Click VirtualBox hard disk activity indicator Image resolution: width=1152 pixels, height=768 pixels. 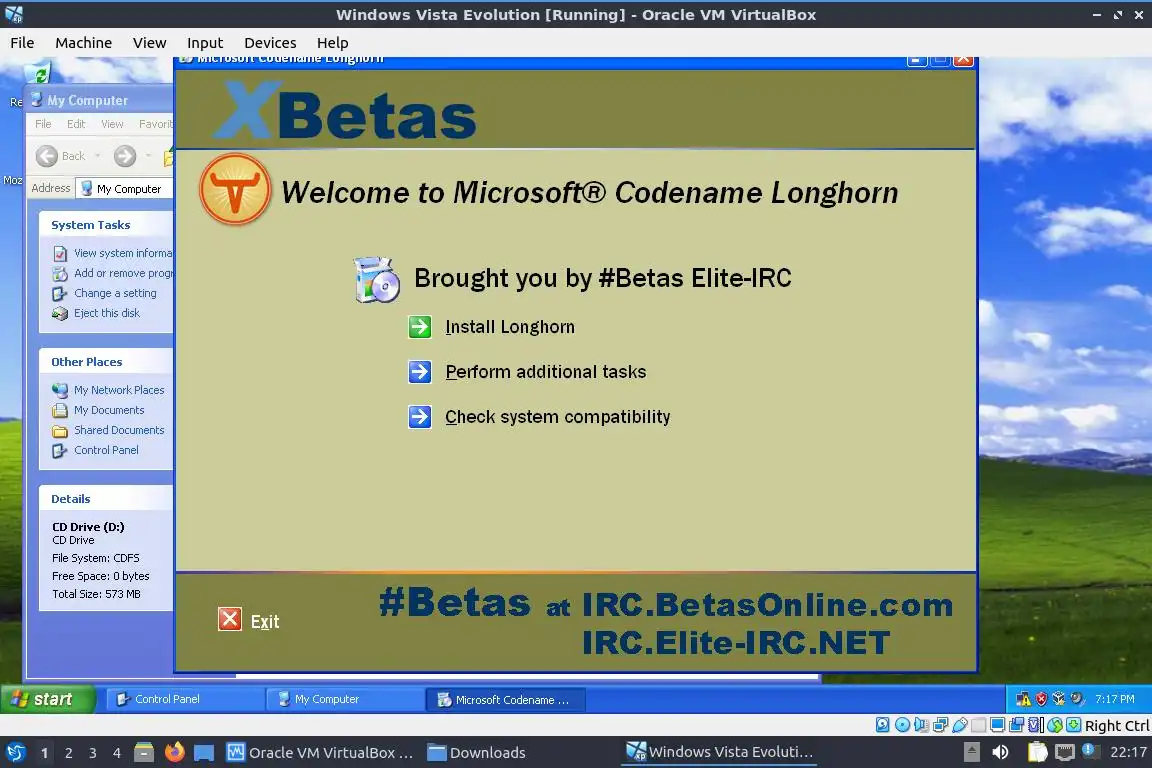pos(882,725)
